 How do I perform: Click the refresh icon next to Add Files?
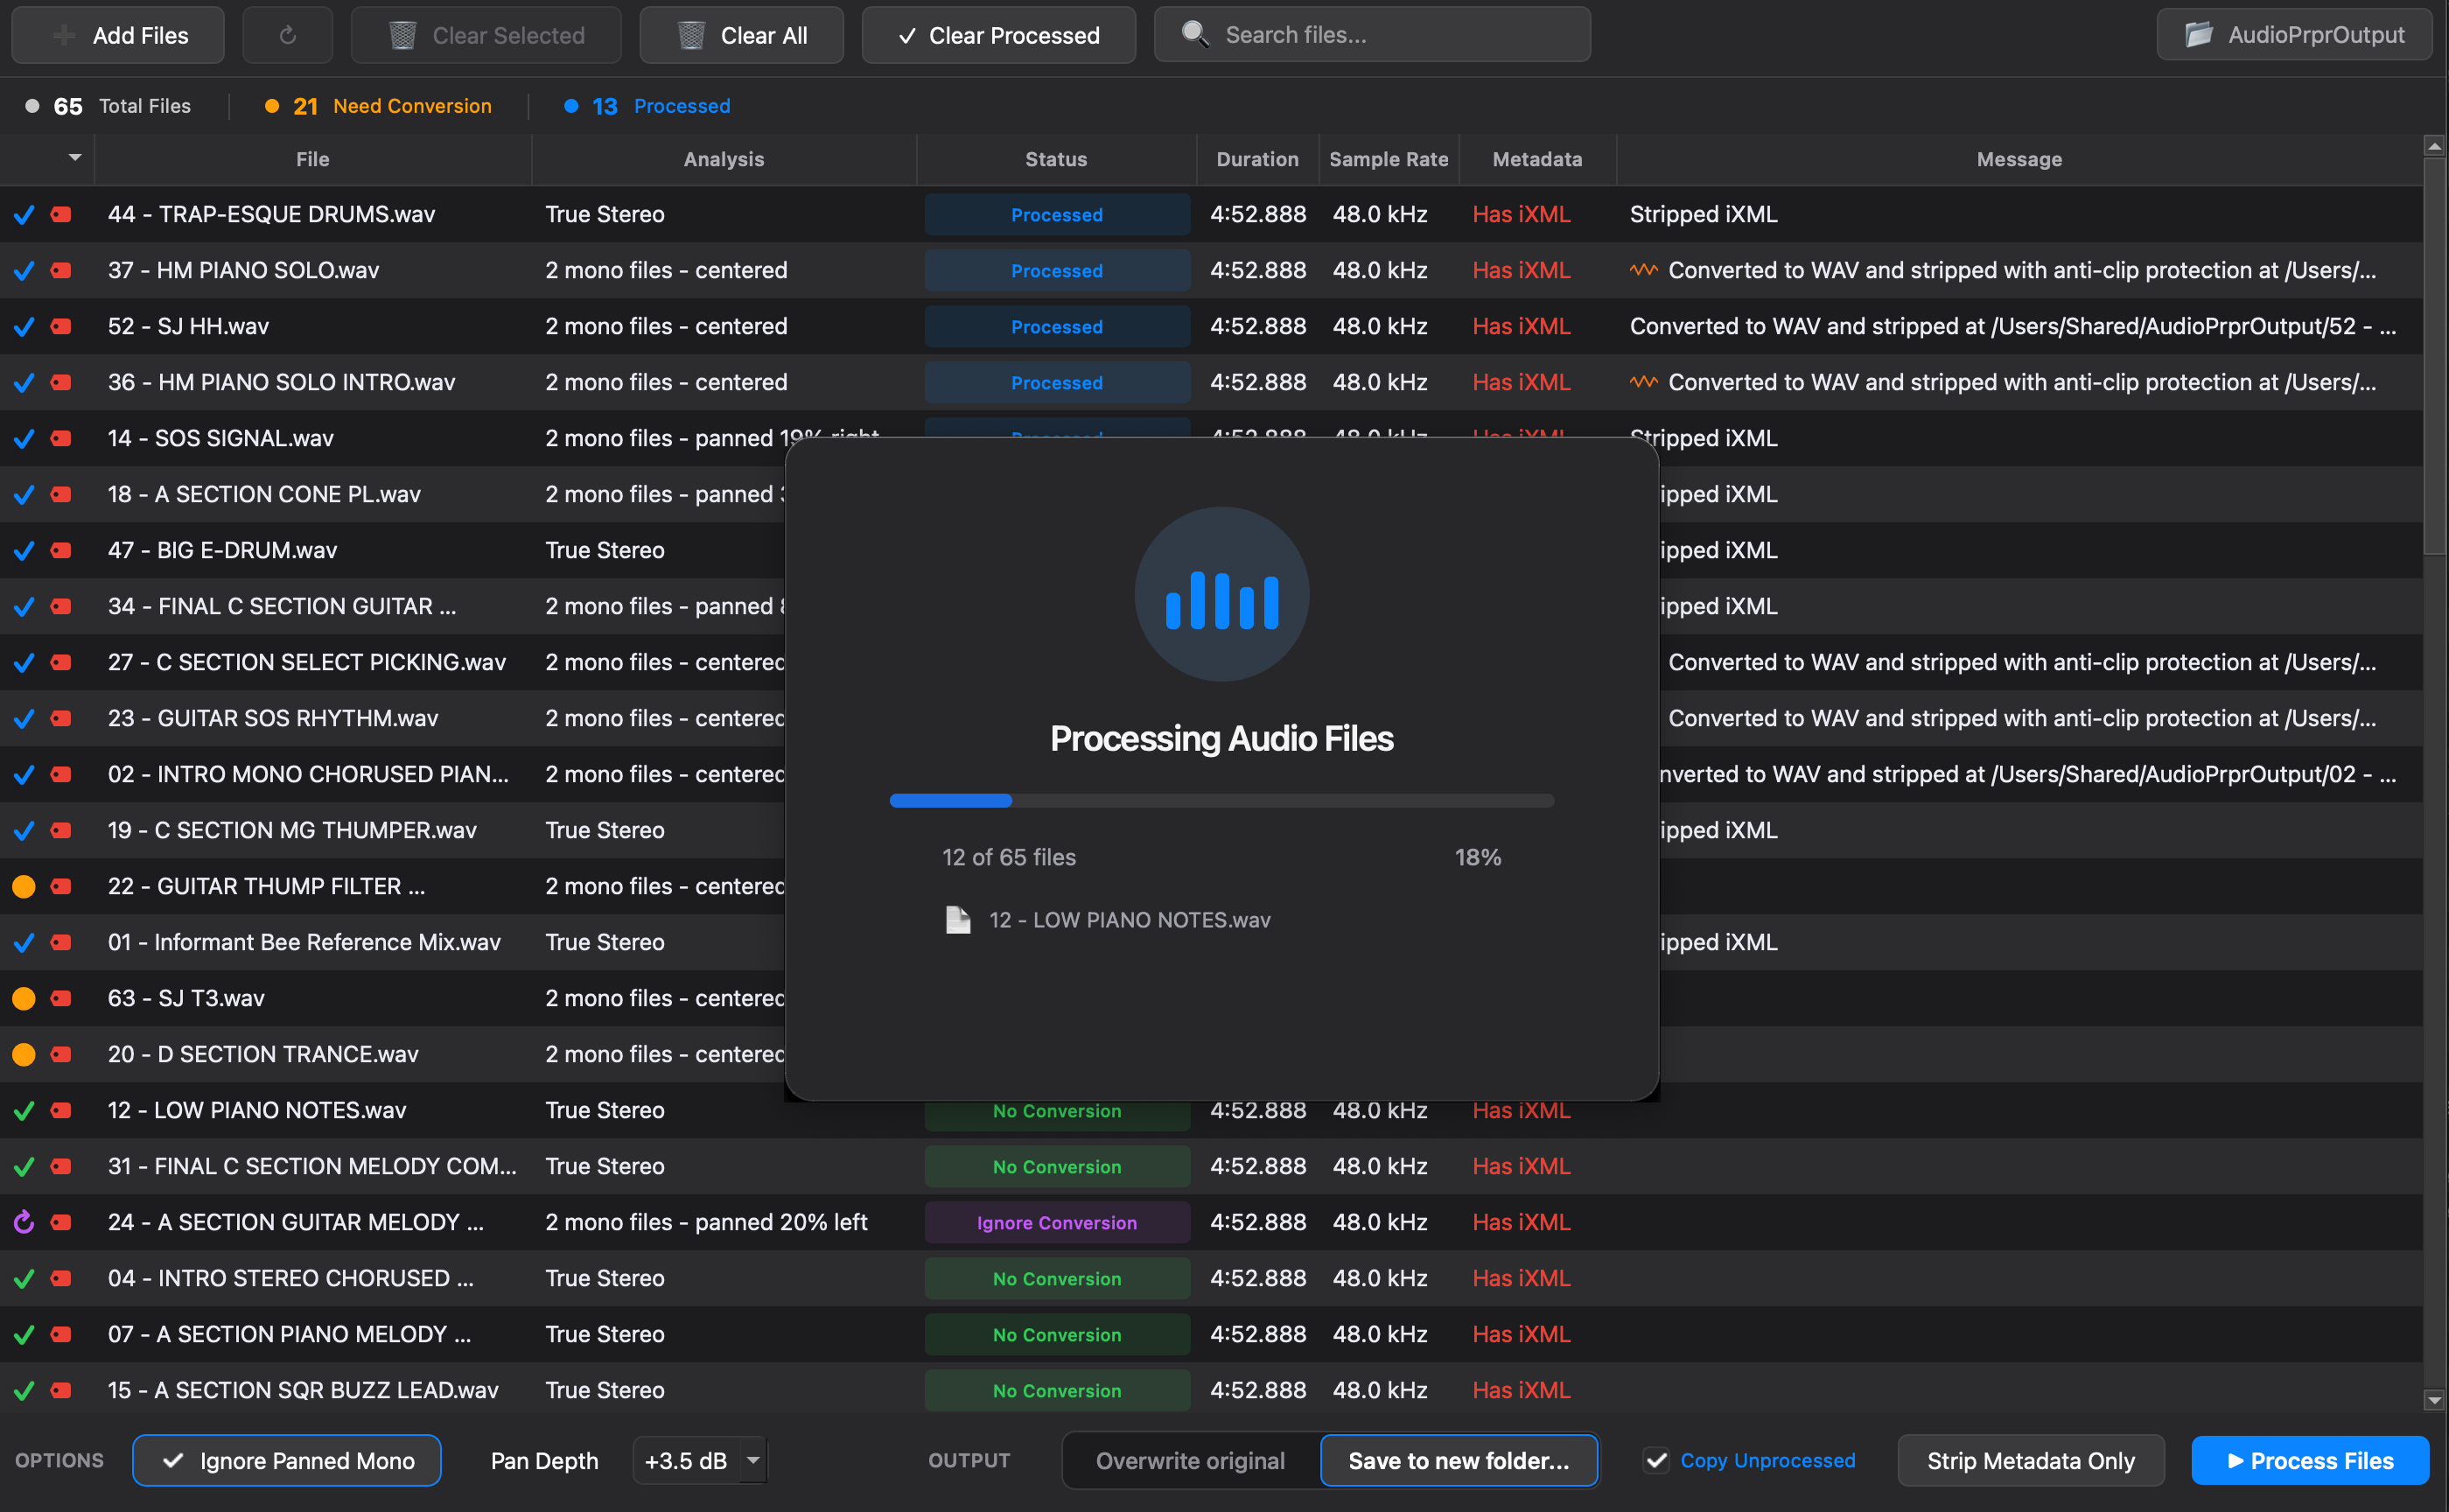[x=287, y=35]
